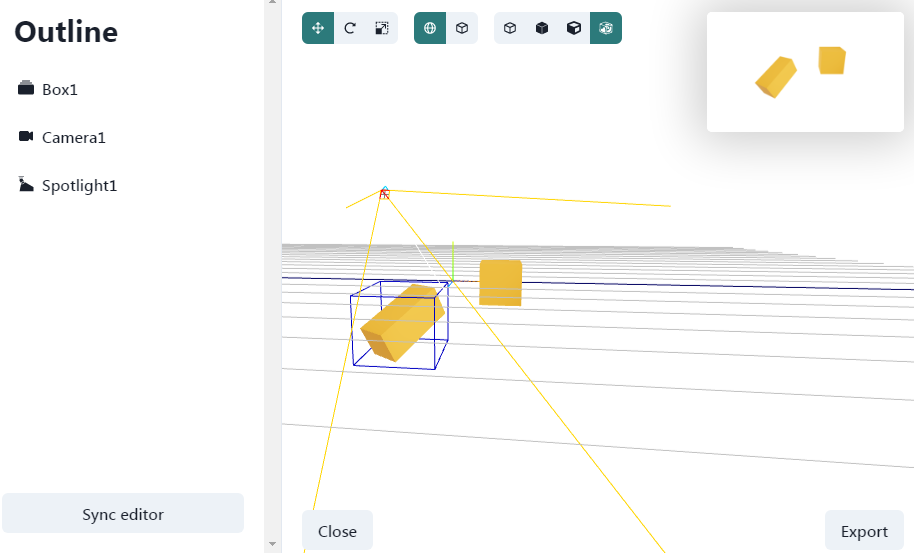Click the upright yellow box in viewport
This screenshot has width=914, height=553.
point(501,283)
